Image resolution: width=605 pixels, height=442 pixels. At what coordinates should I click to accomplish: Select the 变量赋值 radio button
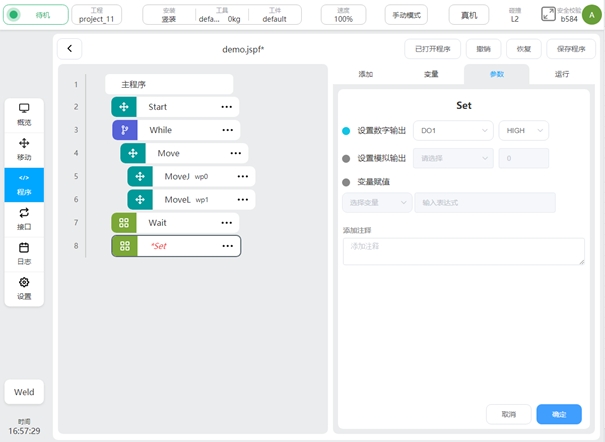pos(346,182)
